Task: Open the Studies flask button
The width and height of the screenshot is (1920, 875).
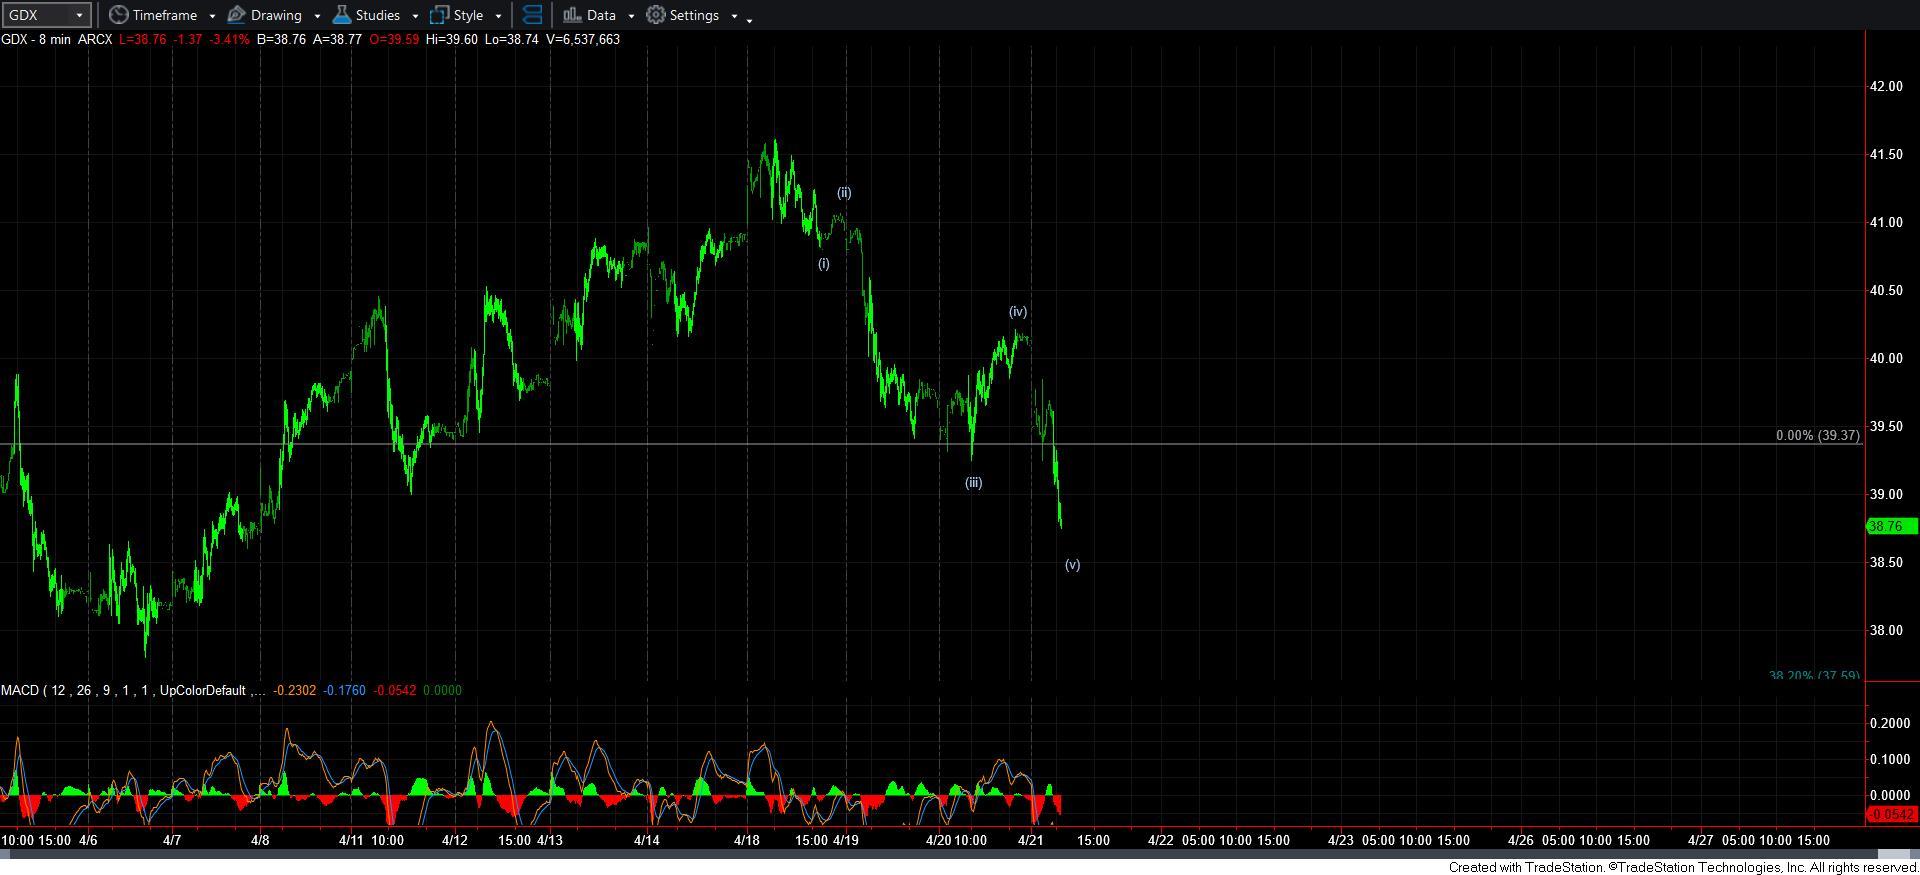Action: [x=366, y=15]
